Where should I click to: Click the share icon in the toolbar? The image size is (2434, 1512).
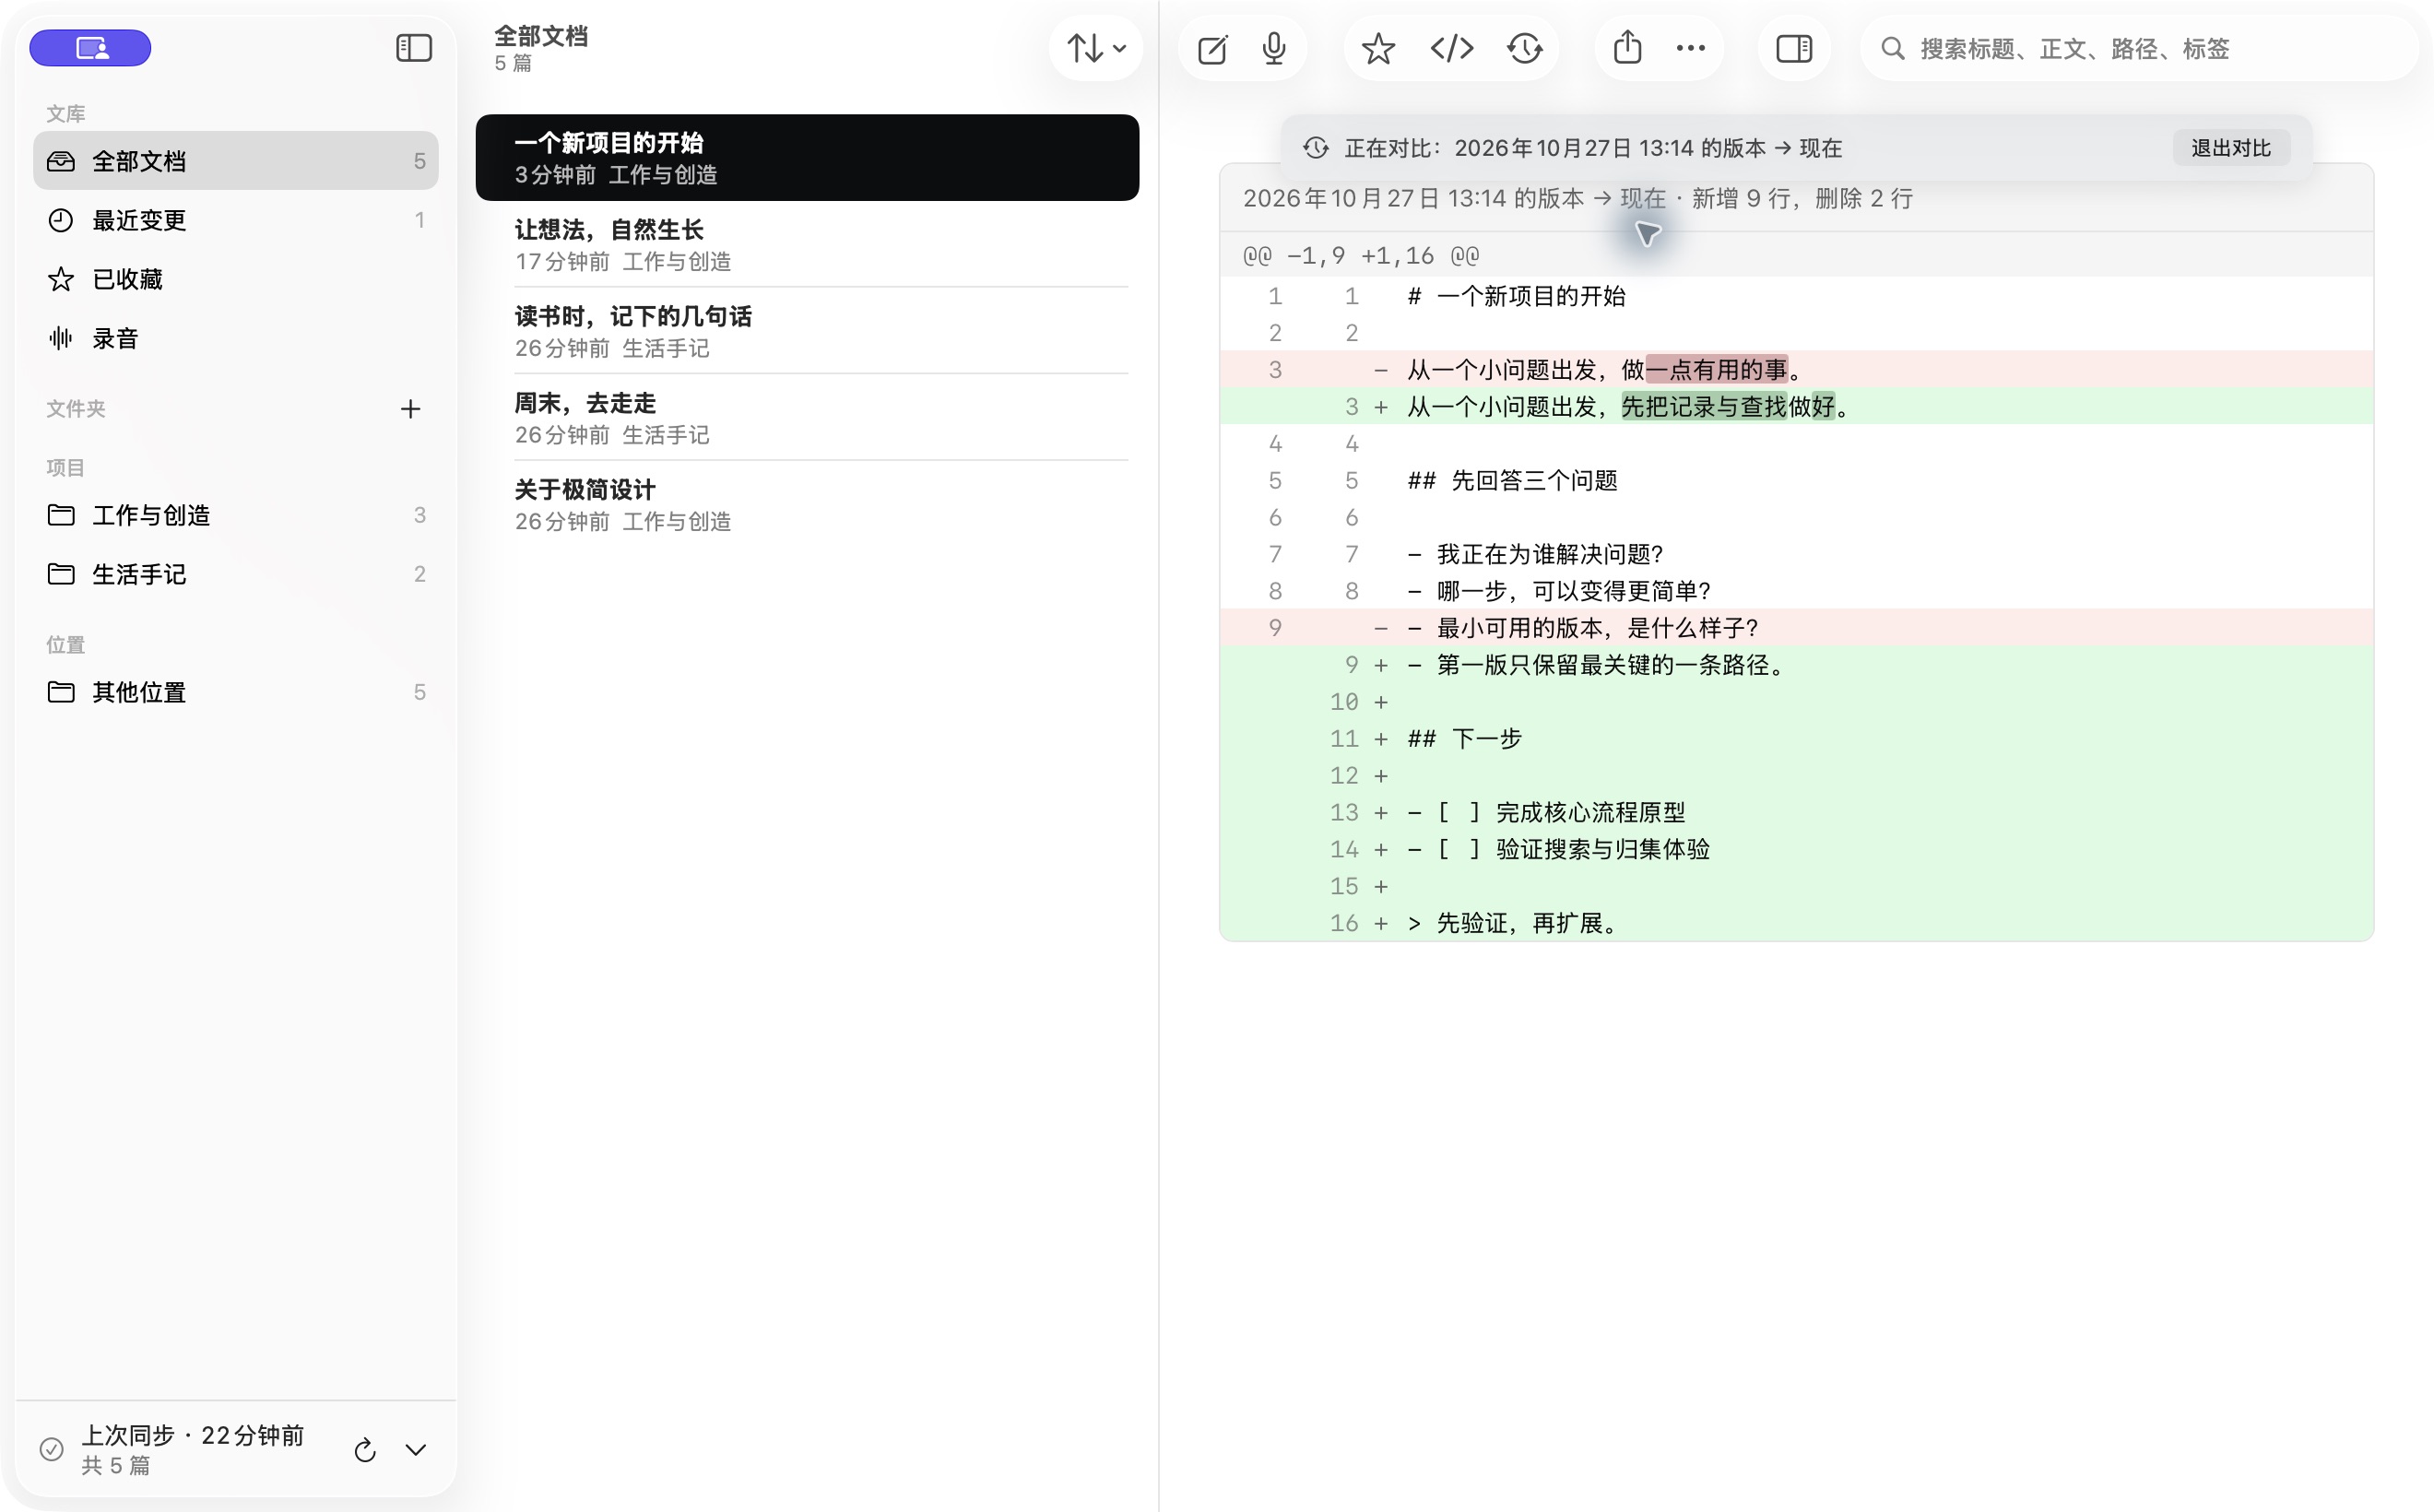(x=1627, y=47)
